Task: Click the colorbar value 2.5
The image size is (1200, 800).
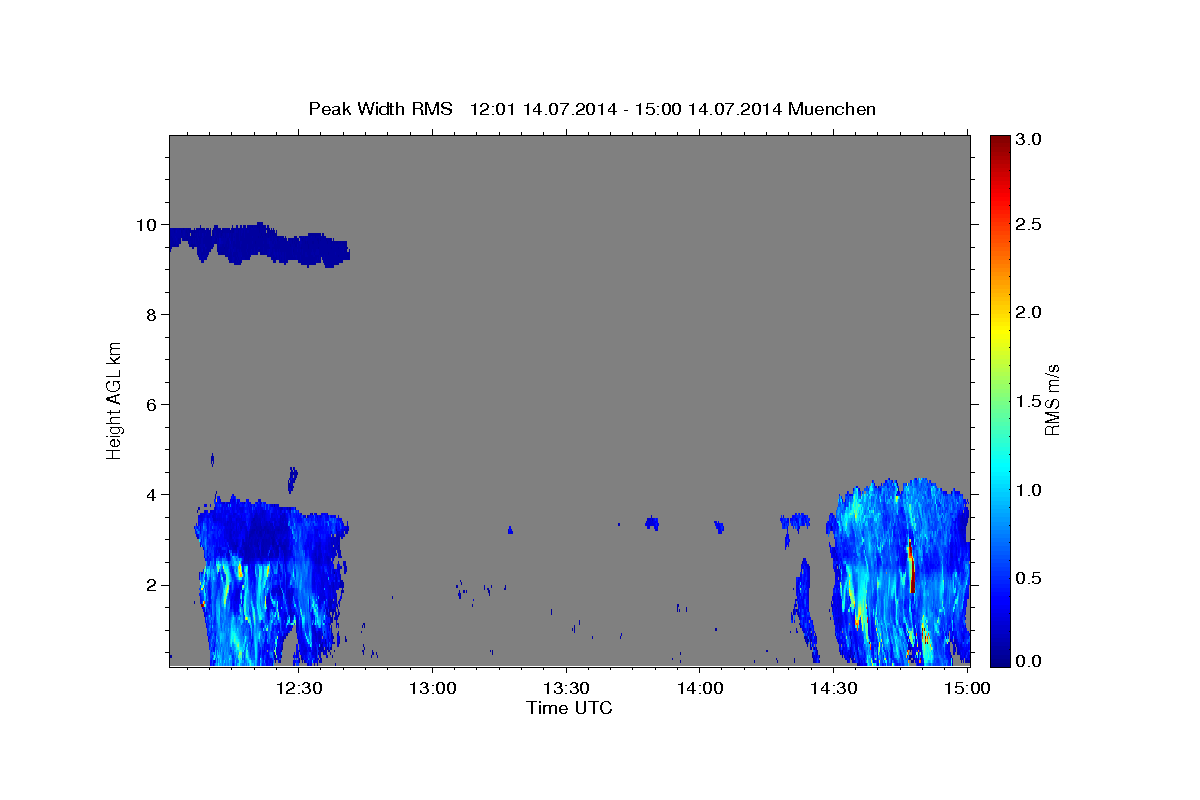Action: click(1029, 225)
